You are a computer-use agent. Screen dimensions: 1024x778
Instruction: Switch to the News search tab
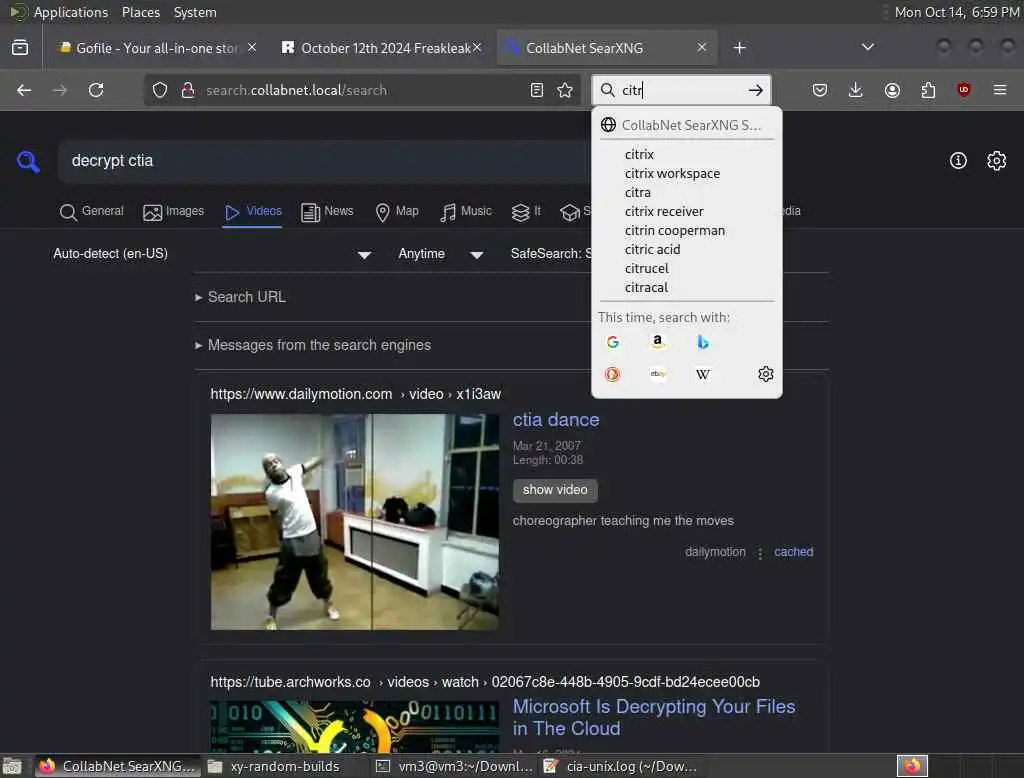(x=327, y=212)
